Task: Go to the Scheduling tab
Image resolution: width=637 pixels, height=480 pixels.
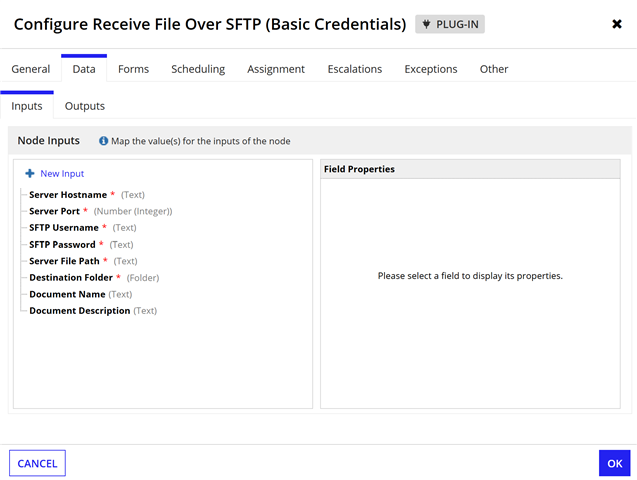Action: coord(198,69)
